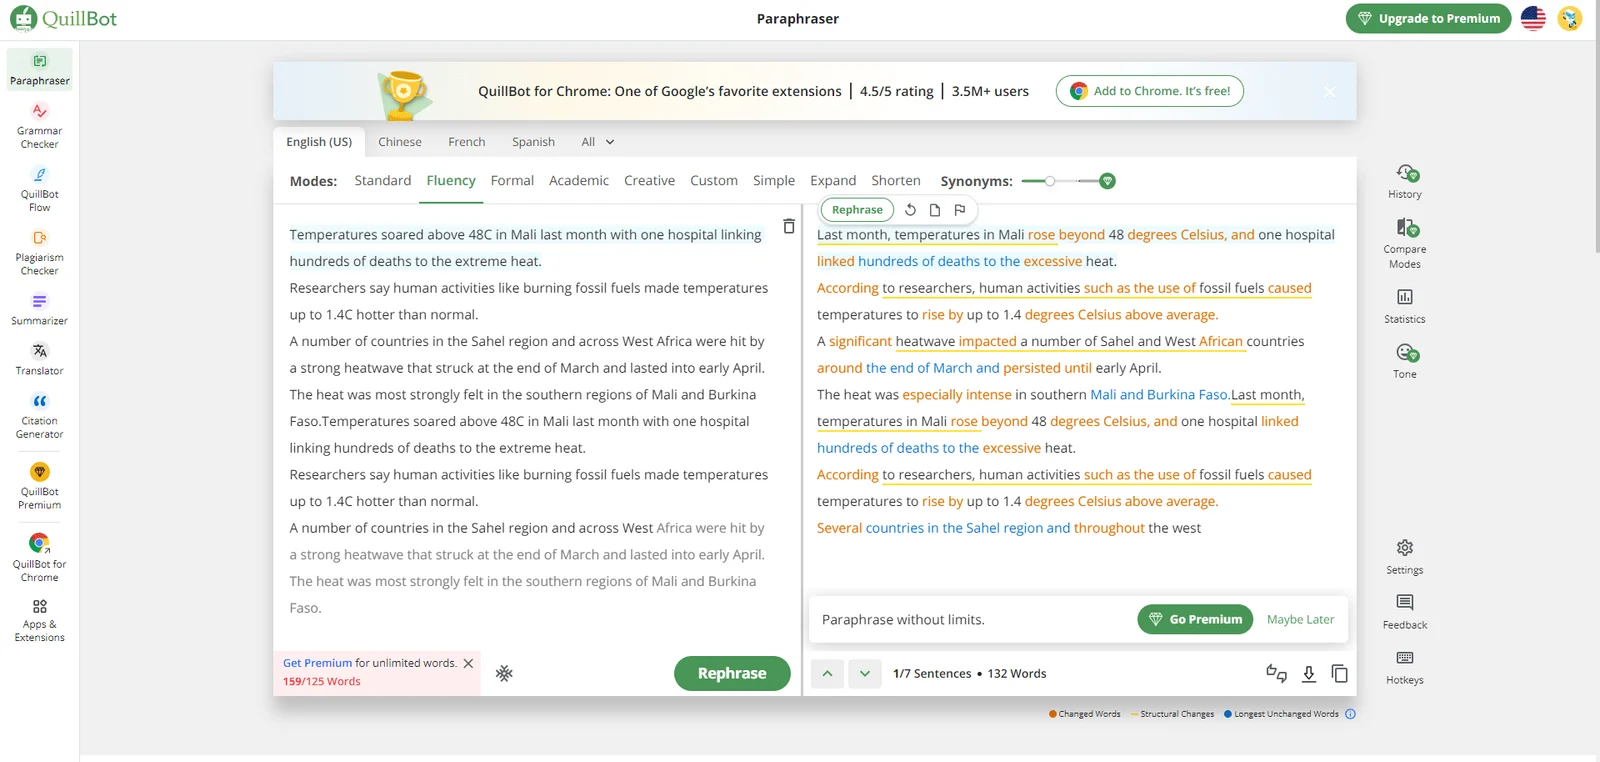Open the Citation Generator tool
Image resolution: width=1600 pixels, height=762 pixels.
[x=39, y=415]
